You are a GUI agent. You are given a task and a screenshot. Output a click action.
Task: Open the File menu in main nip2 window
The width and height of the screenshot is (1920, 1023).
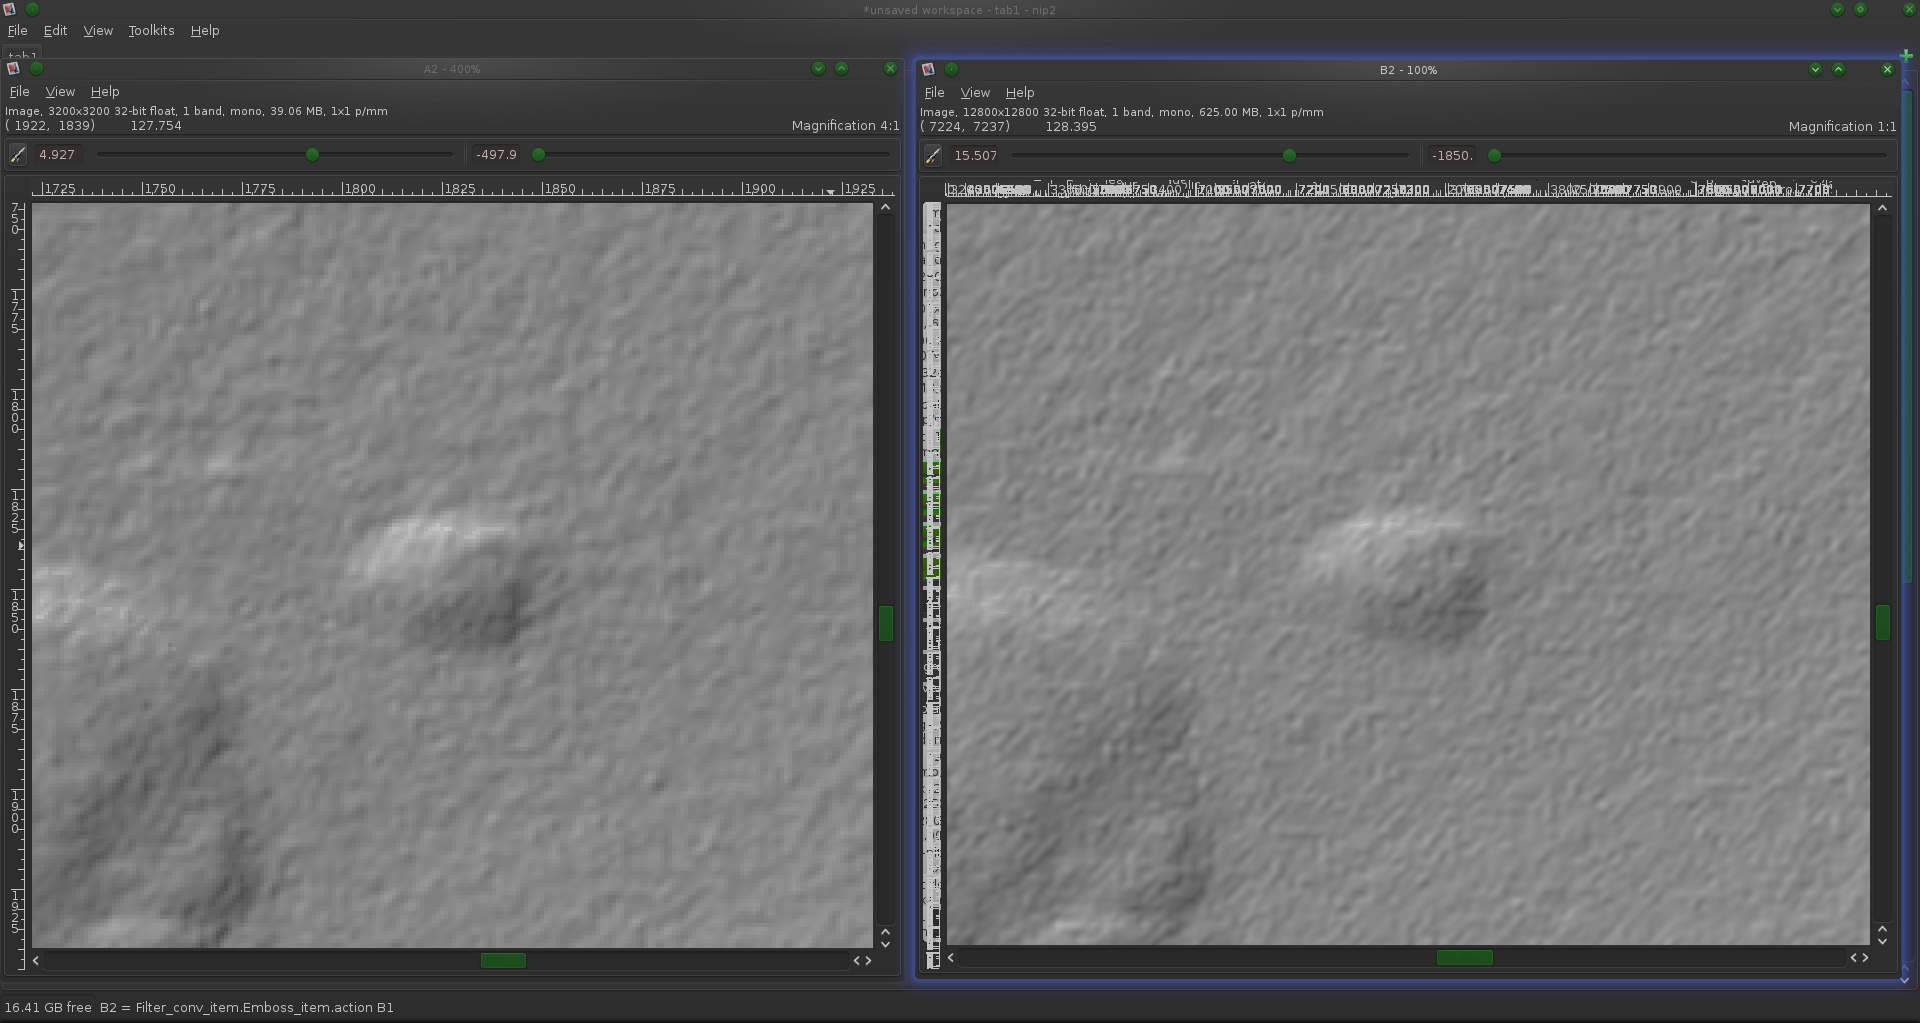pyautogui.click(x=17, y=30)
